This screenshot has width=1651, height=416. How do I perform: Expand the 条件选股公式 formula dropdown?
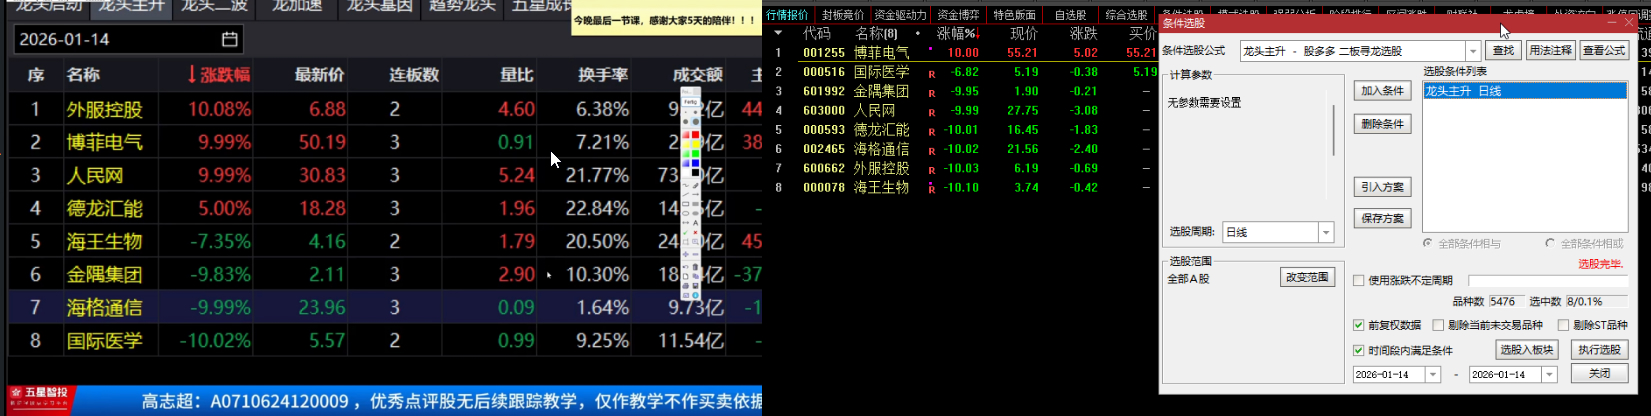click(x=1473, y=51)
